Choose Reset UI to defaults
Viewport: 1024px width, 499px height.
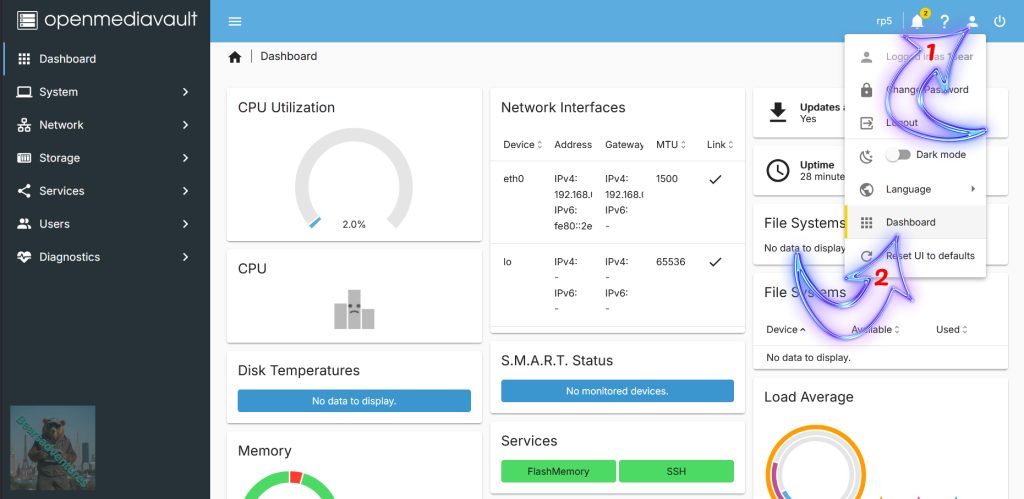[x=928, y=256]
